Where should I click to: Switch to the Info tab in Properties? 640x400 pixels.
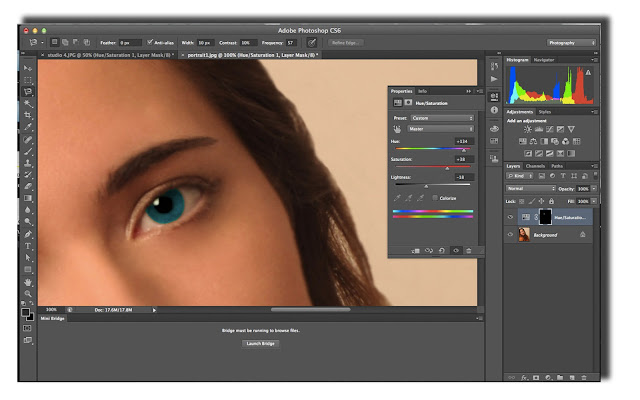422,91
